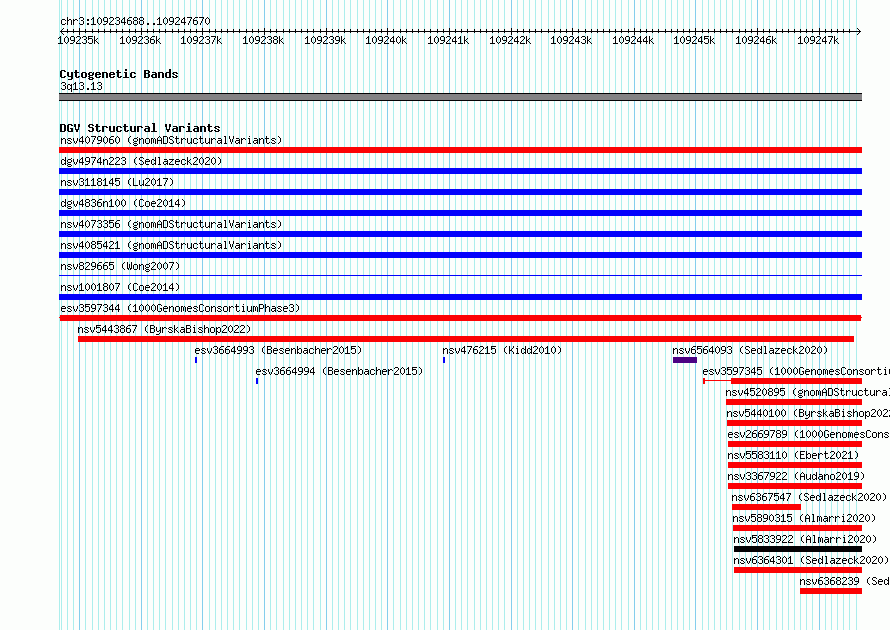The height and width of the screenshot is (630, 890).
Task: Open variant nsv1001807 Coe2014 label
Action: click(x=120, y=287)
